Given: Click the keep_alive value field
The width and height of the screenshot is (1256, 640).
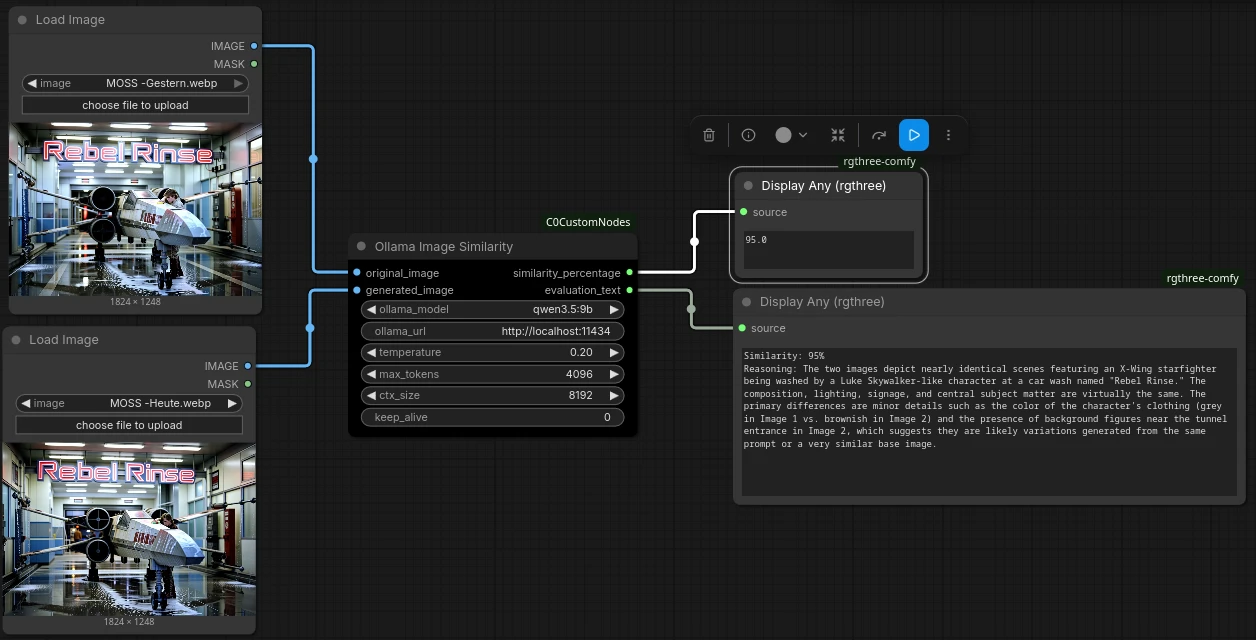Looking at the screenshot, I should 492,418.
